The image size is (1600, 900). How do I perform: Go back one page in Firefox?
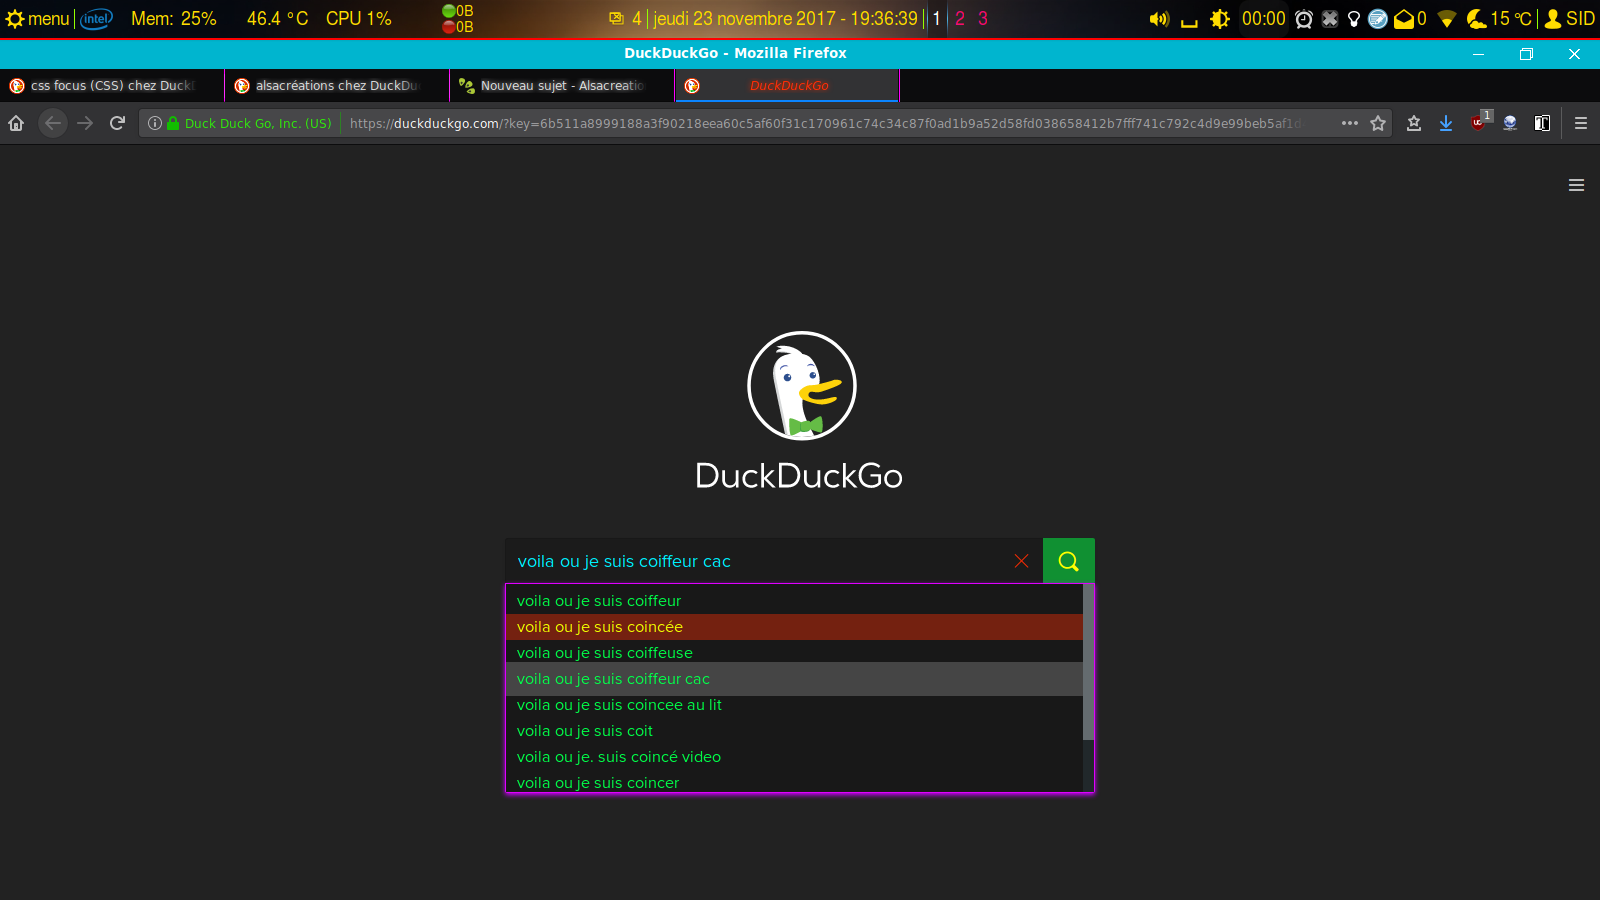(53, 123)
